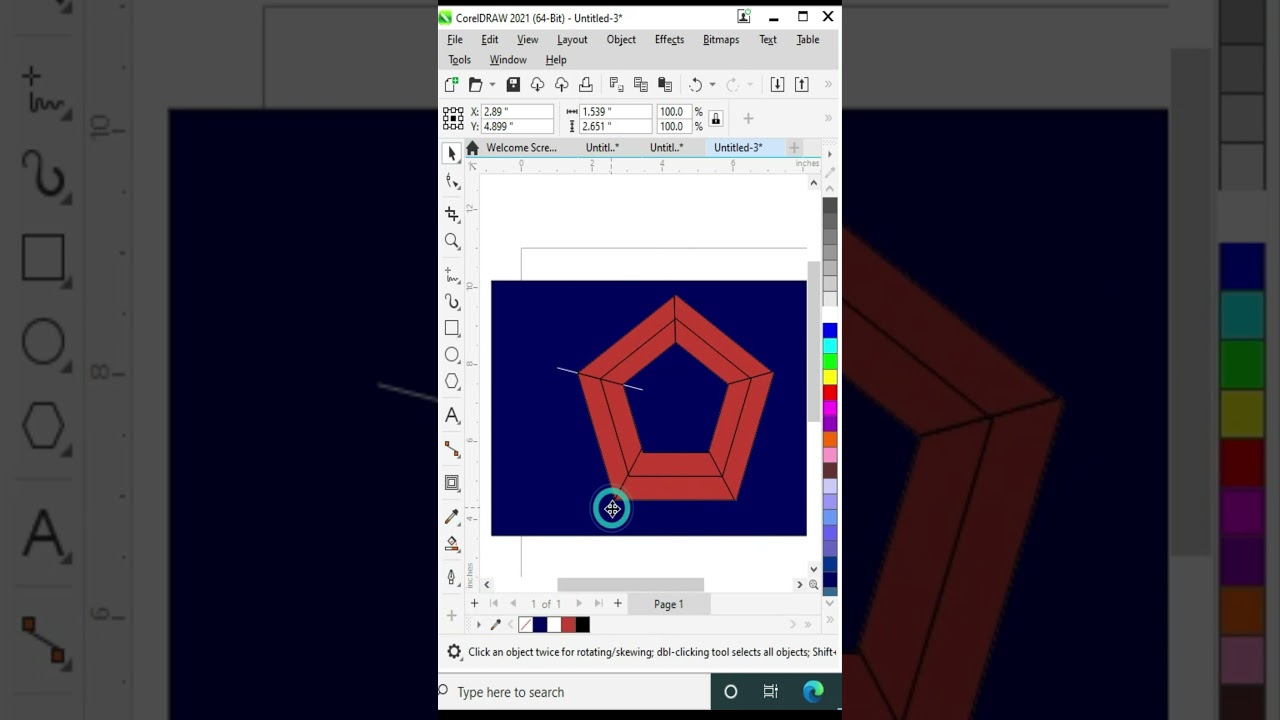Select the Freehand drawing tool
Image resolution: width=1280 pixels, height=720 pixels.
click(x=452, y=275)
